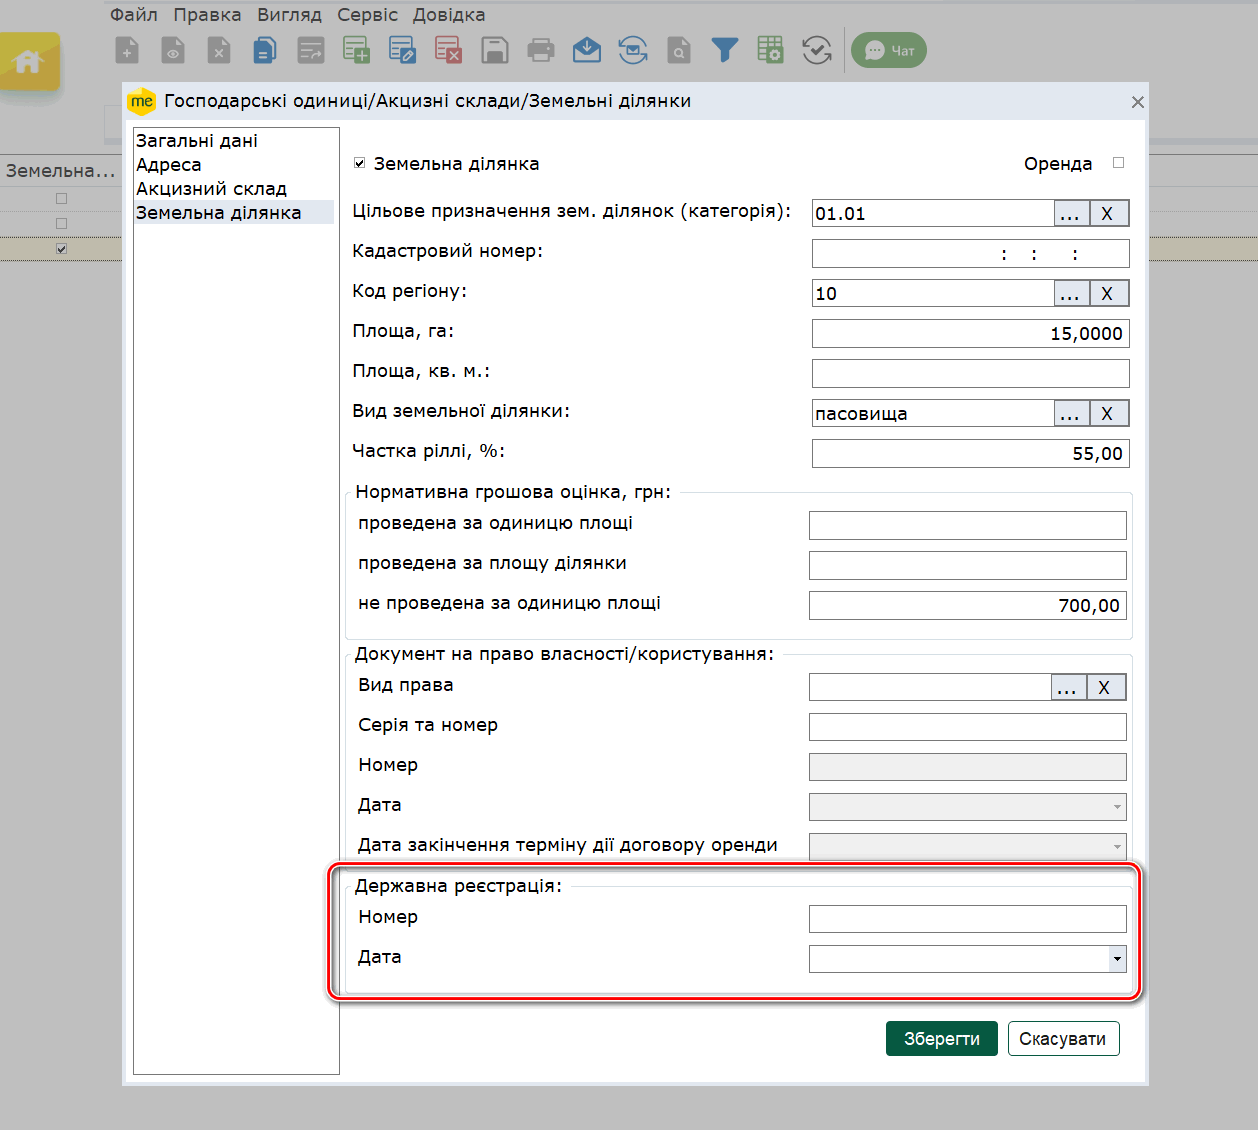Image resolution: width=1258 pixels, height=1130 pixels.
Task: Click the blue filter funnel icon
Action: pyautogui.click(x=724, y=50)
